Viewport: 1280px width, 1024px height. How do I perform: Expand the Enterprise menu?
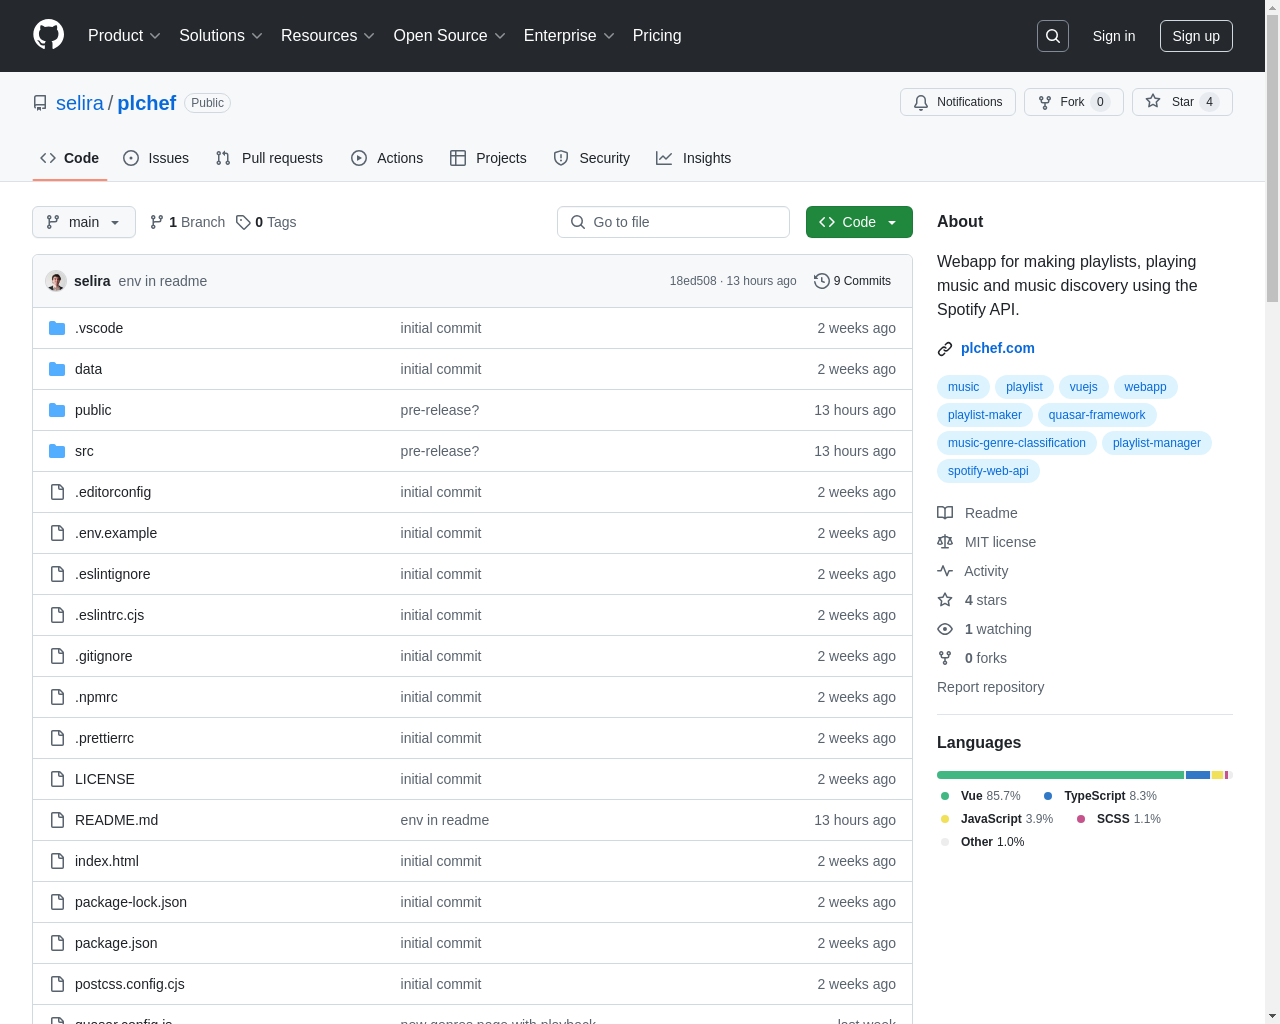(x=569, y=36)
